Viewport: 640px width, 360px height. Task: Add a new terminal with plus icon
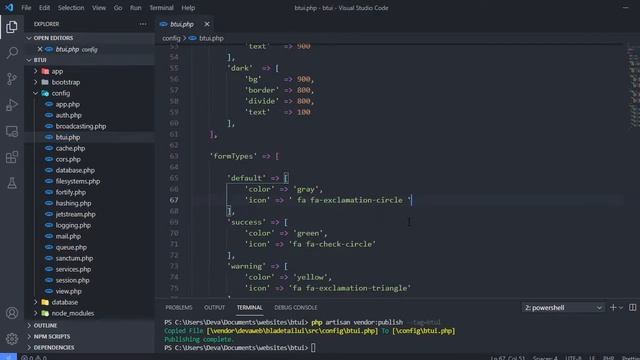pyautogui.click(x=613, y=307)
